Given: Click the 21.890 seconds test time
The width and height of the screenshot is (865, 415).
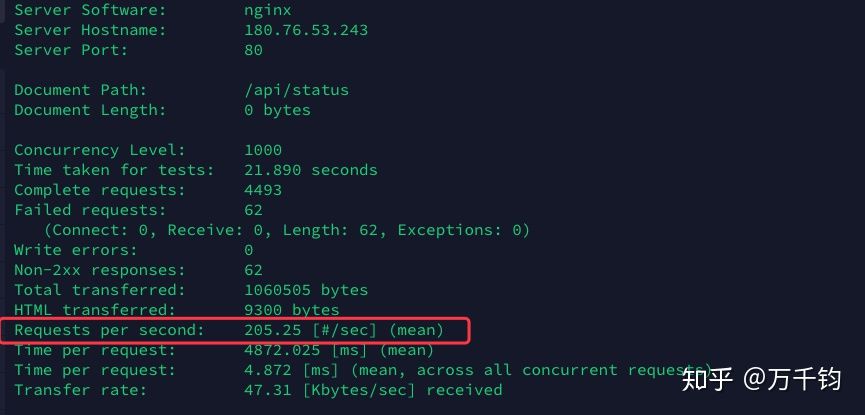Looking at the screenshot, I should (x=310, y=170).
